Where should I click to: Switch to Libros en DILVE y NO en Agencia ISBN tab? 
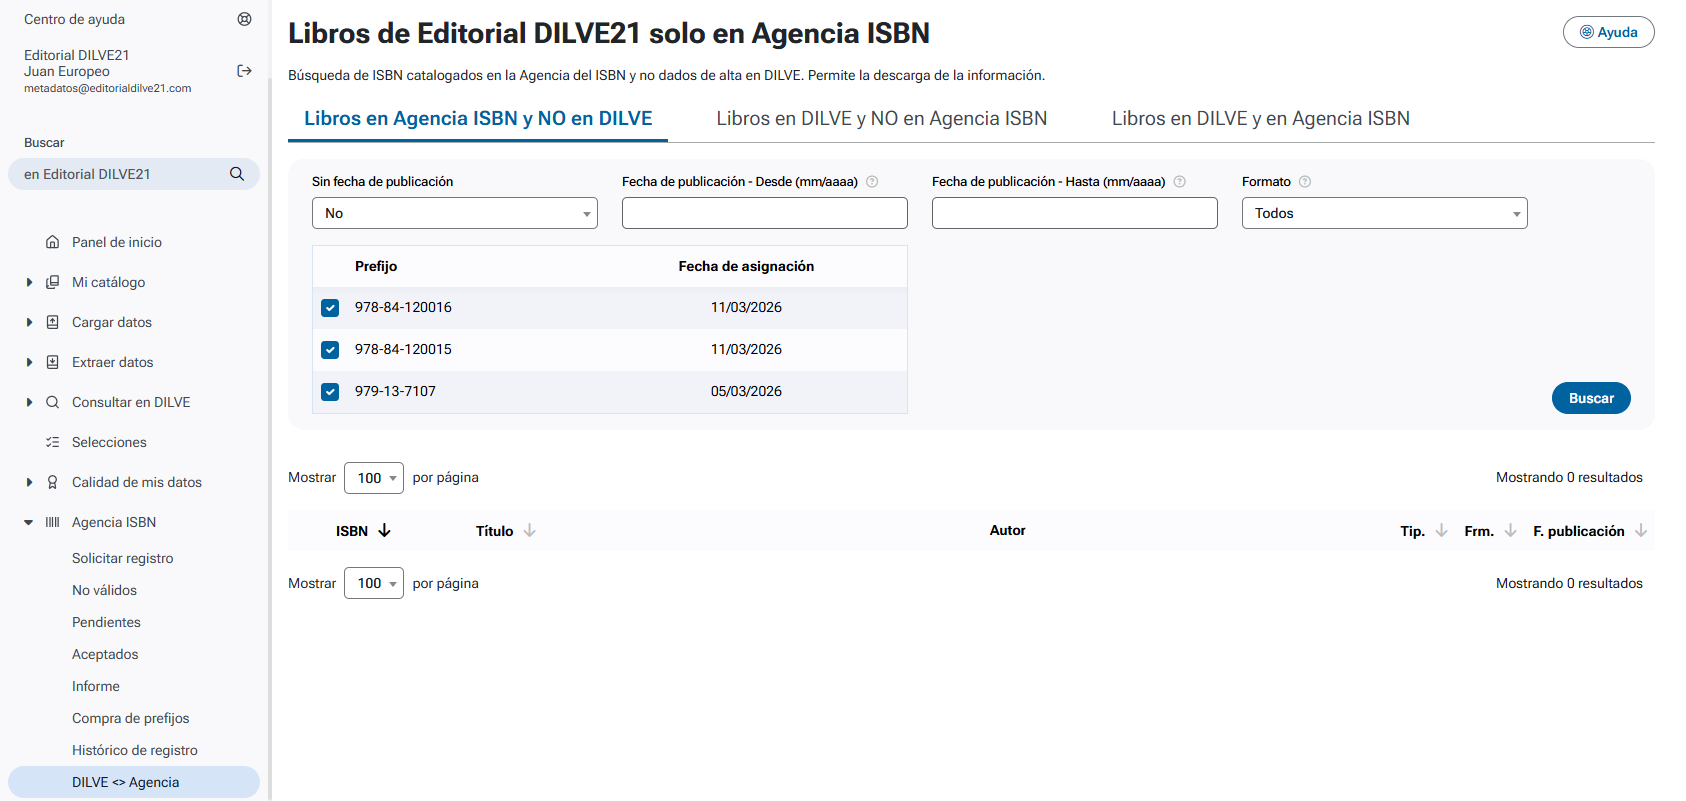[881, 119]
